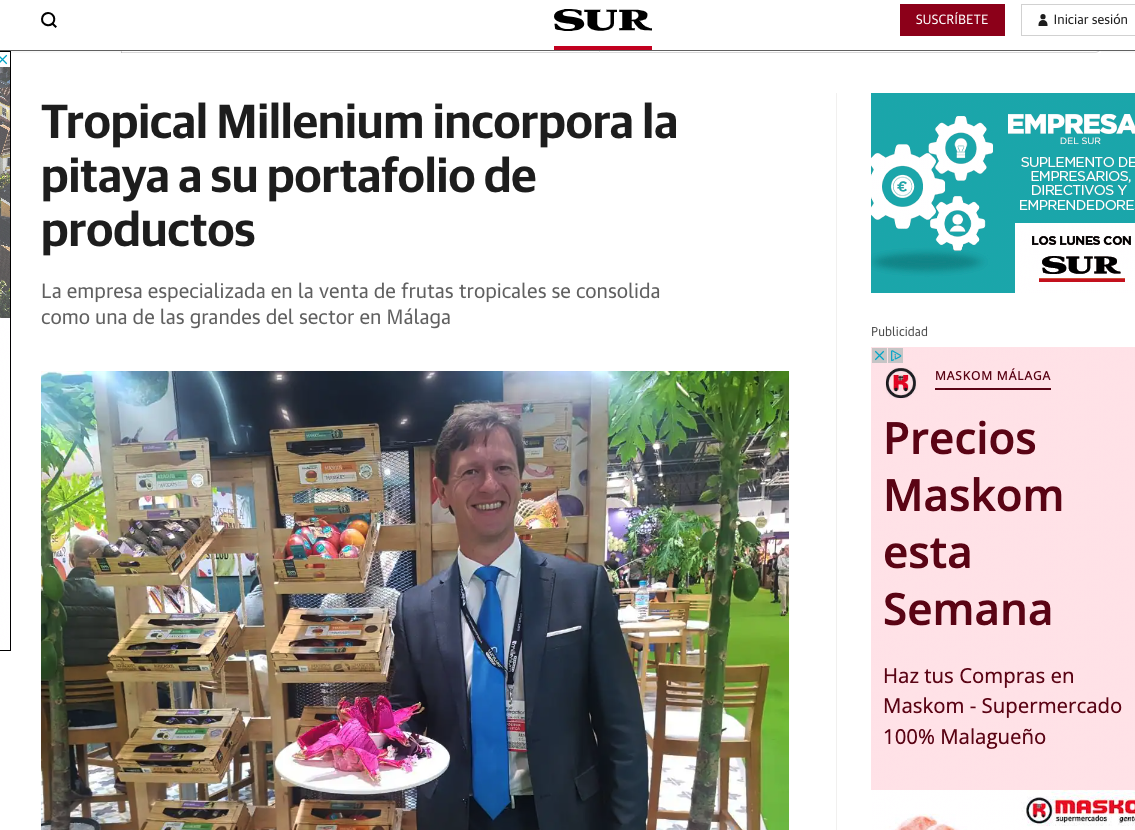1135x830 pixels.
Task: Click the Publicidad label
Action: pyautogui.click(x=899, y=331)
